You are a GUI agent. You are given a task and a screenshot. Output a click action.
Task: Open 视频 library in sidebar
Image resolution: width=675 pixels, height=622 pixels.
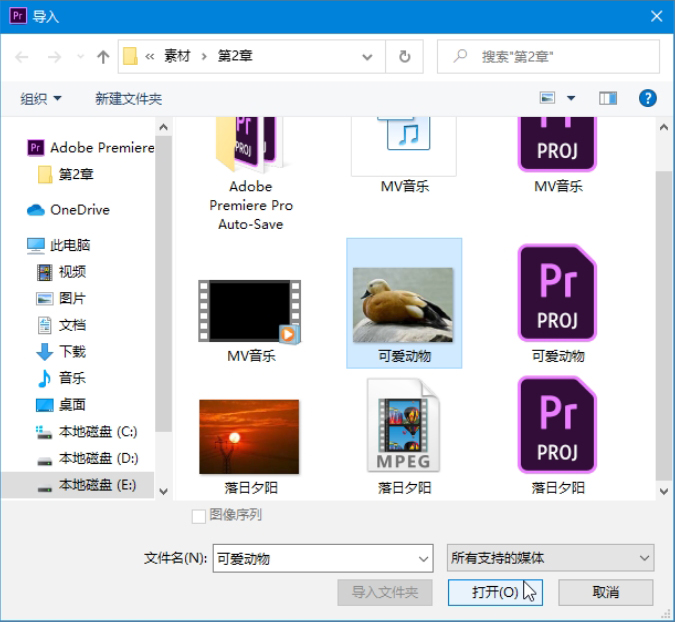click(x=61, y=272)
